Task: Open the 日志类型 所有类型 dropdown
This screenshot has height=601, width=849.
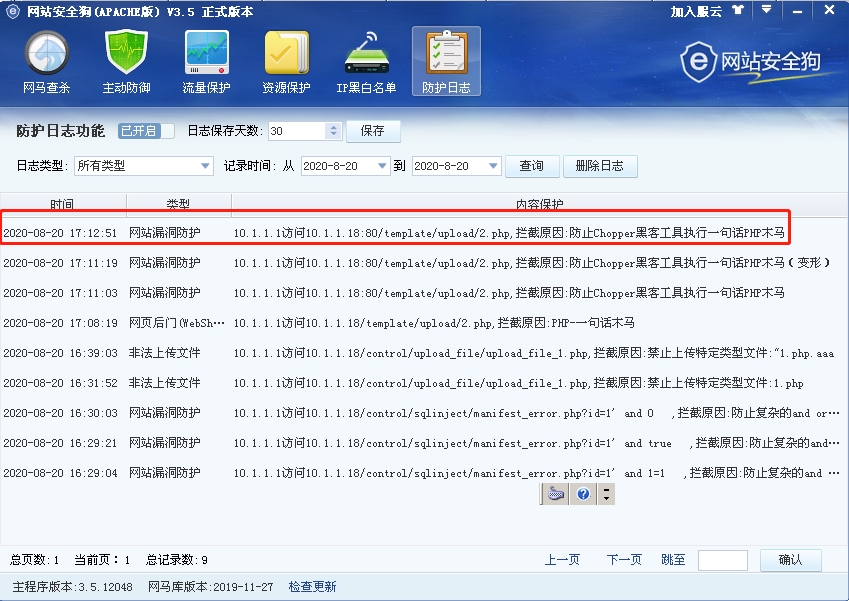Action: click(x=143, y=166)
